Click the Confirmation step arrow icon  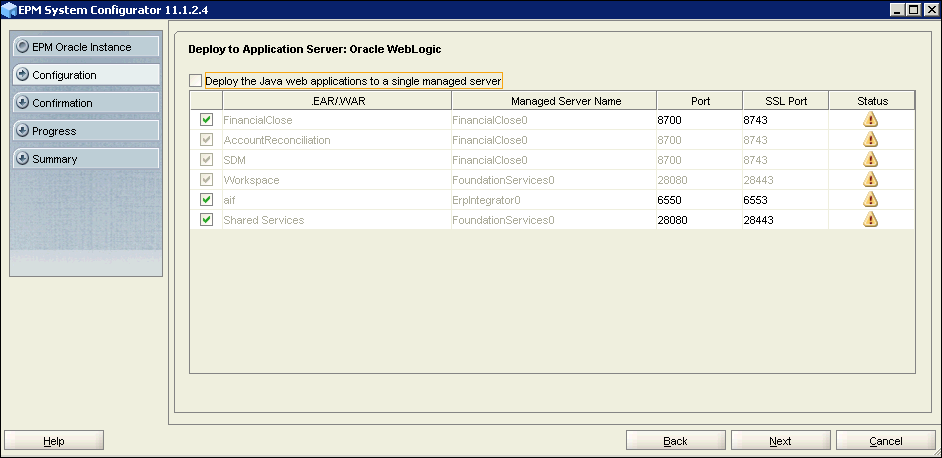(x=23, y=102)
